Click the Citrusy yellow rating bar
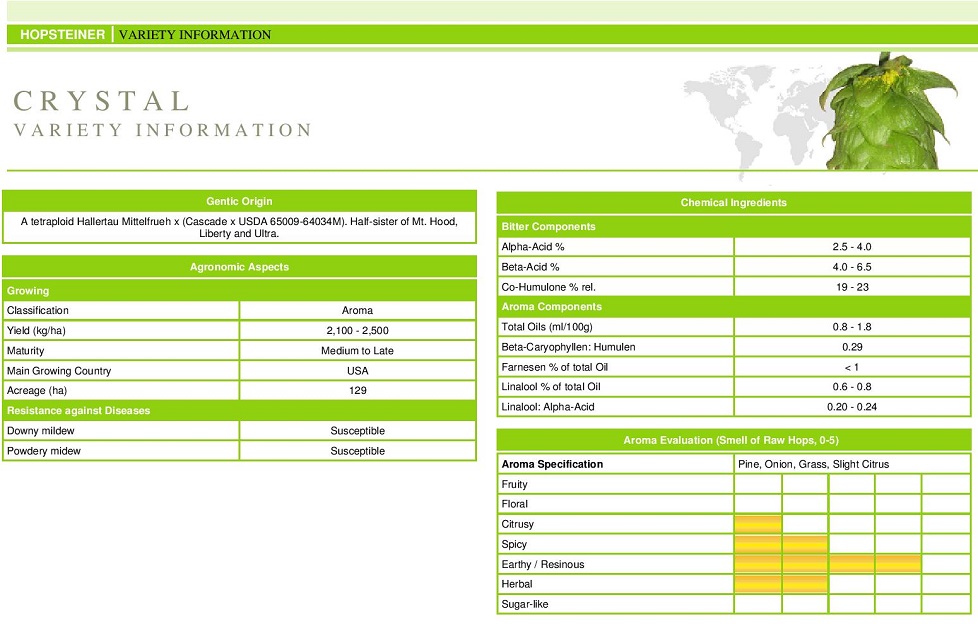978x624 pixels. click(x=758, y=524)
